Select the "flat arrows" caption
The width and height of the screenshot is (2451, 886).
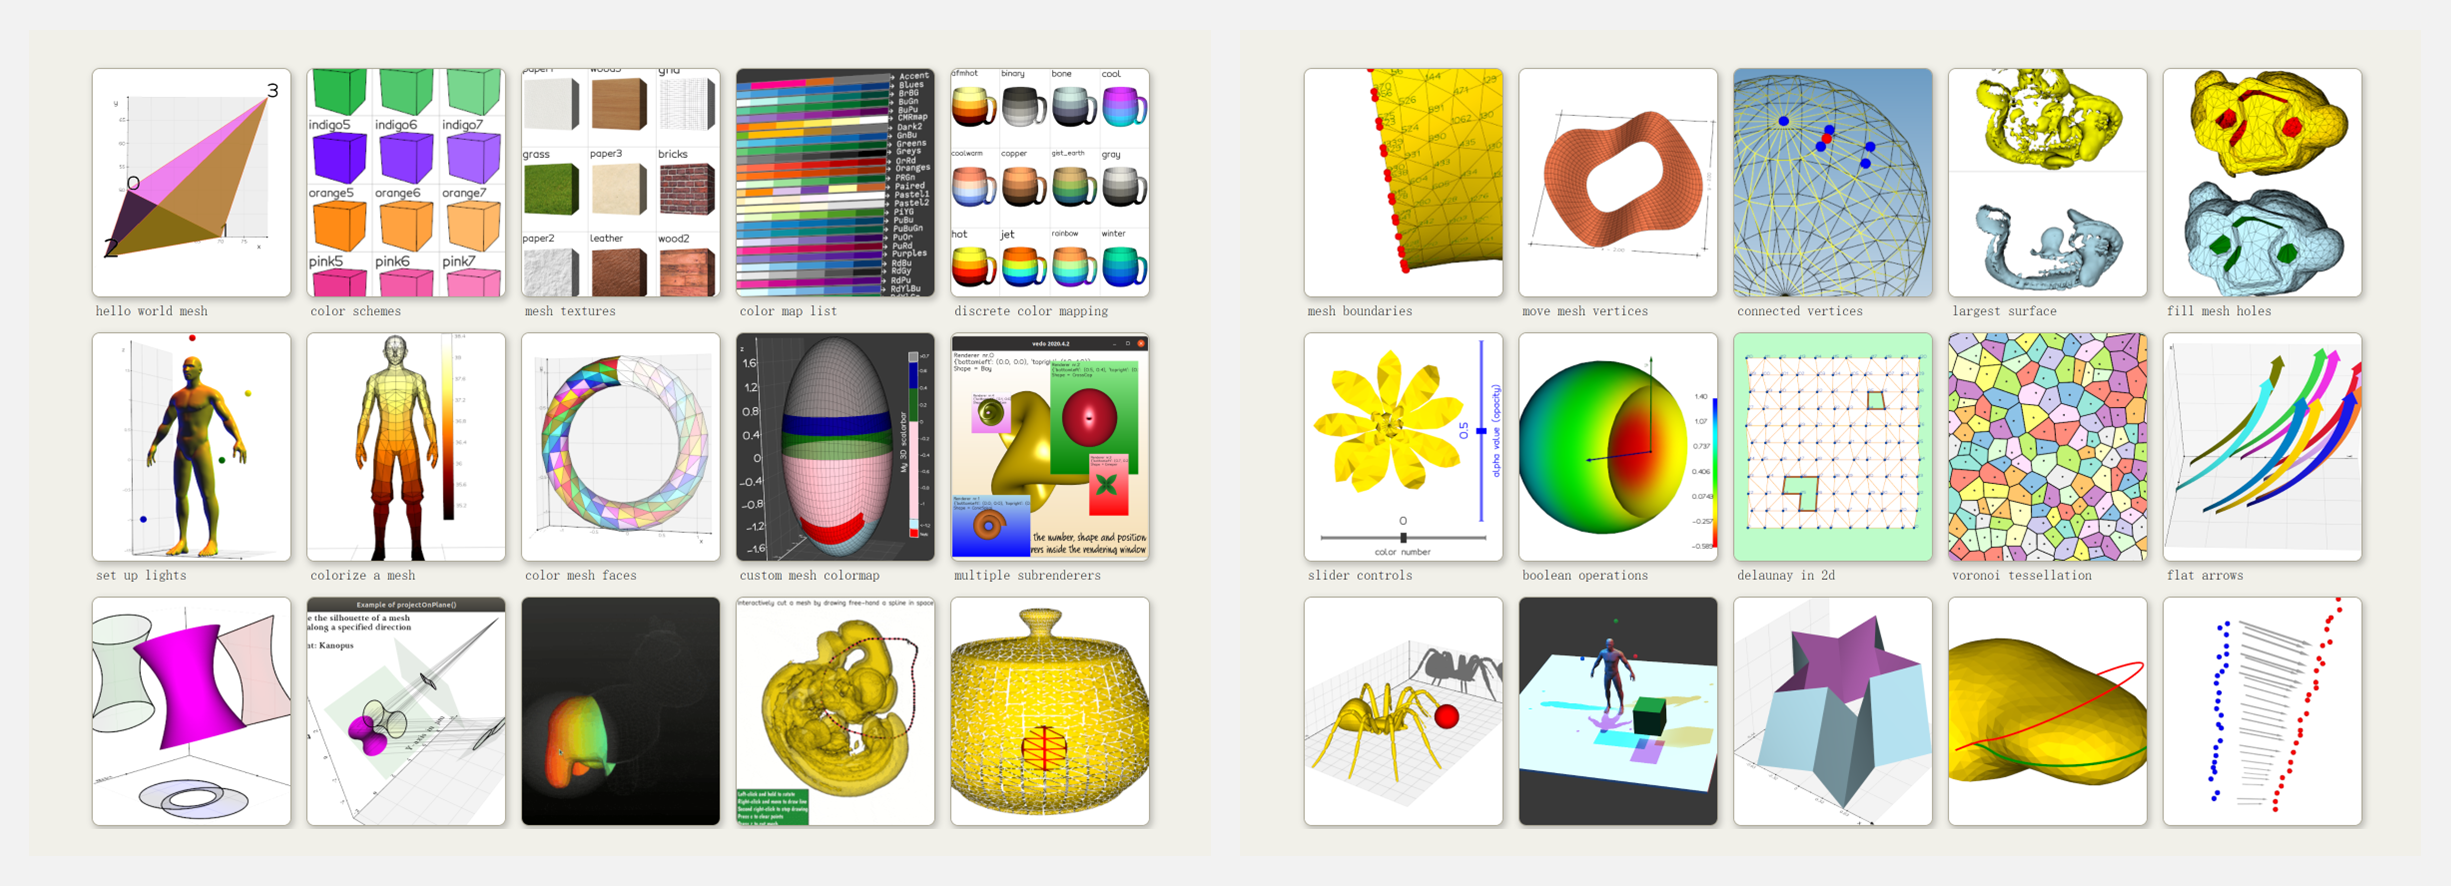tap(2205, 575)
